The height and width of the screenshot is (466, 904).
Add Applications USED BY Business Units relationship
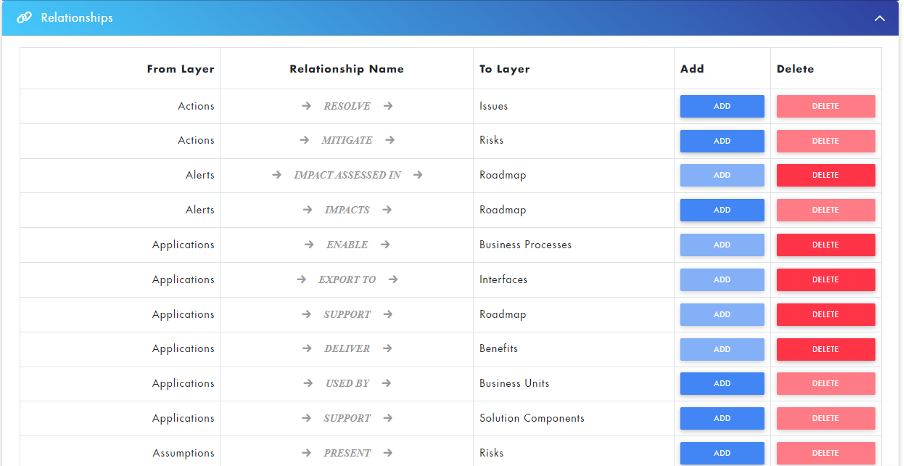[x=722, y=383]
